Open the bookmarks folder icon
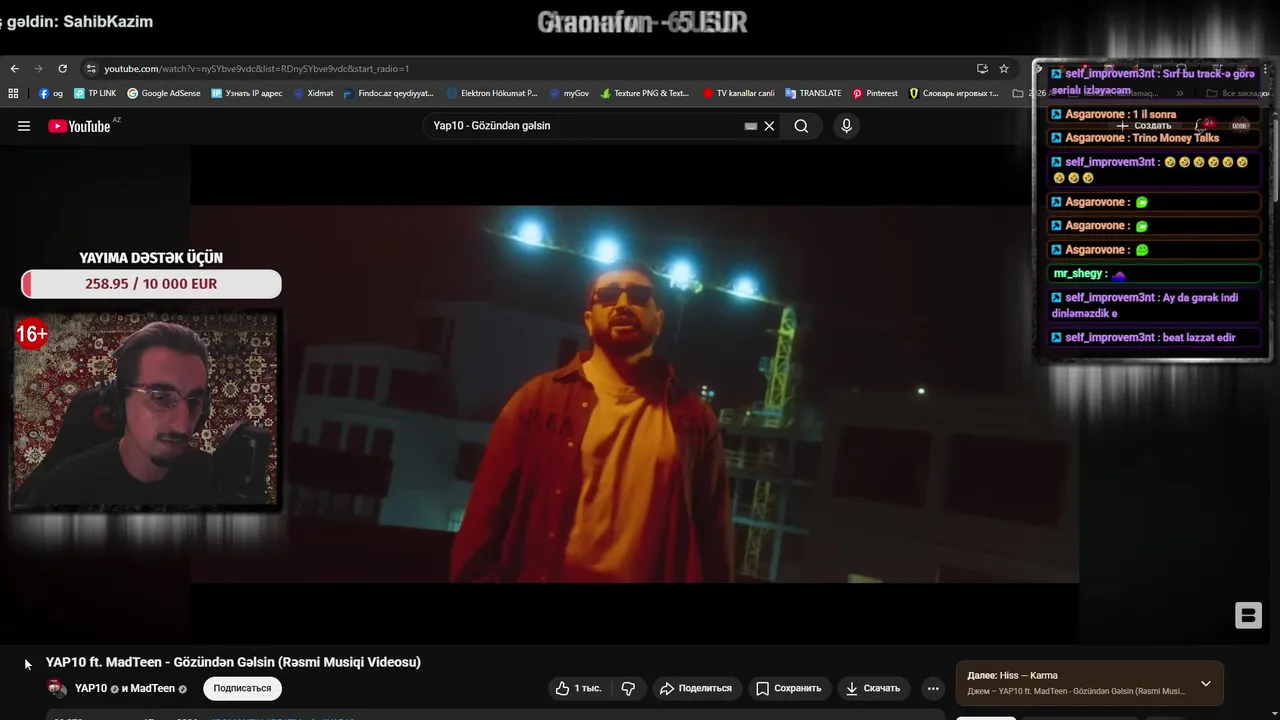The height and width of the screenshot is (720, 1280). (x=1018, y=93)
